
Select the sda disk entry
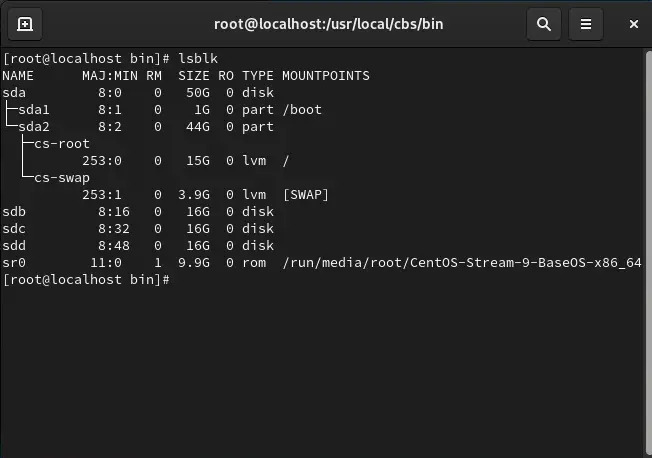14,93
